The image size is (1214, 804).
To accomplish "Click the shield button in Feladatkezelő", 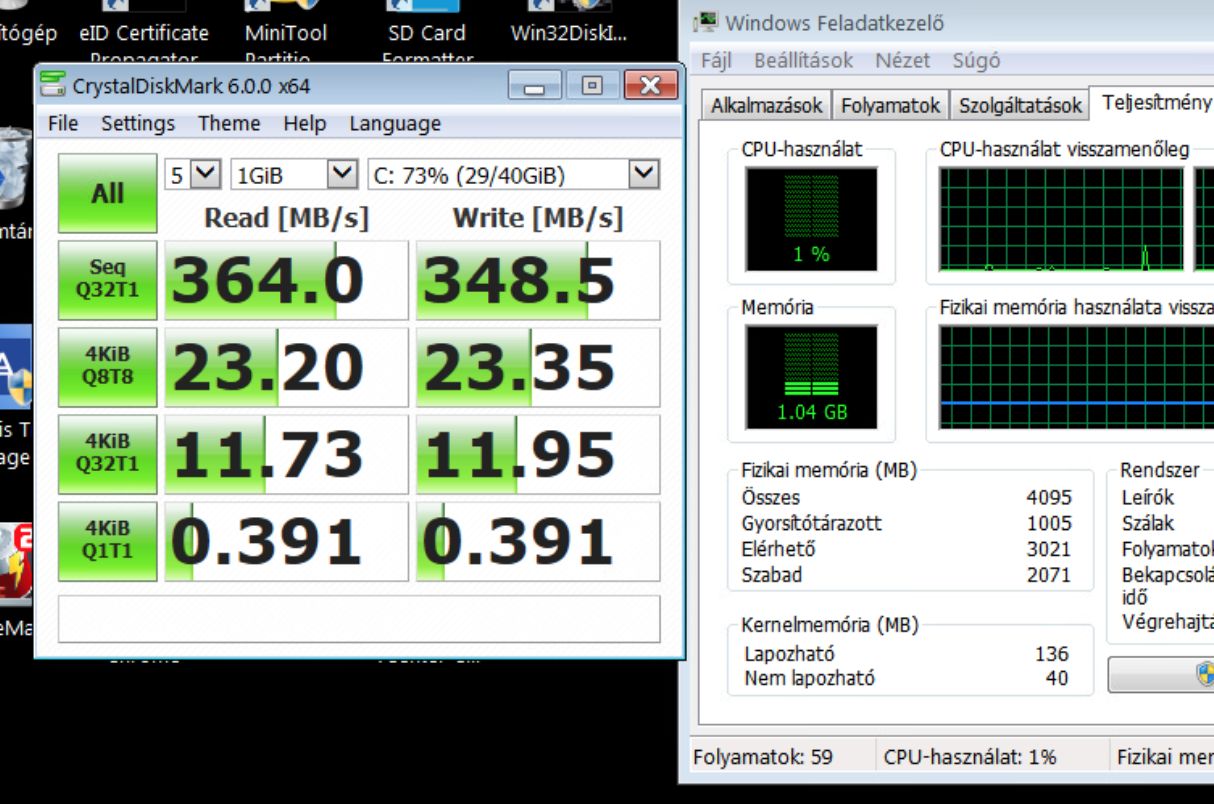I will point(1162,675).
